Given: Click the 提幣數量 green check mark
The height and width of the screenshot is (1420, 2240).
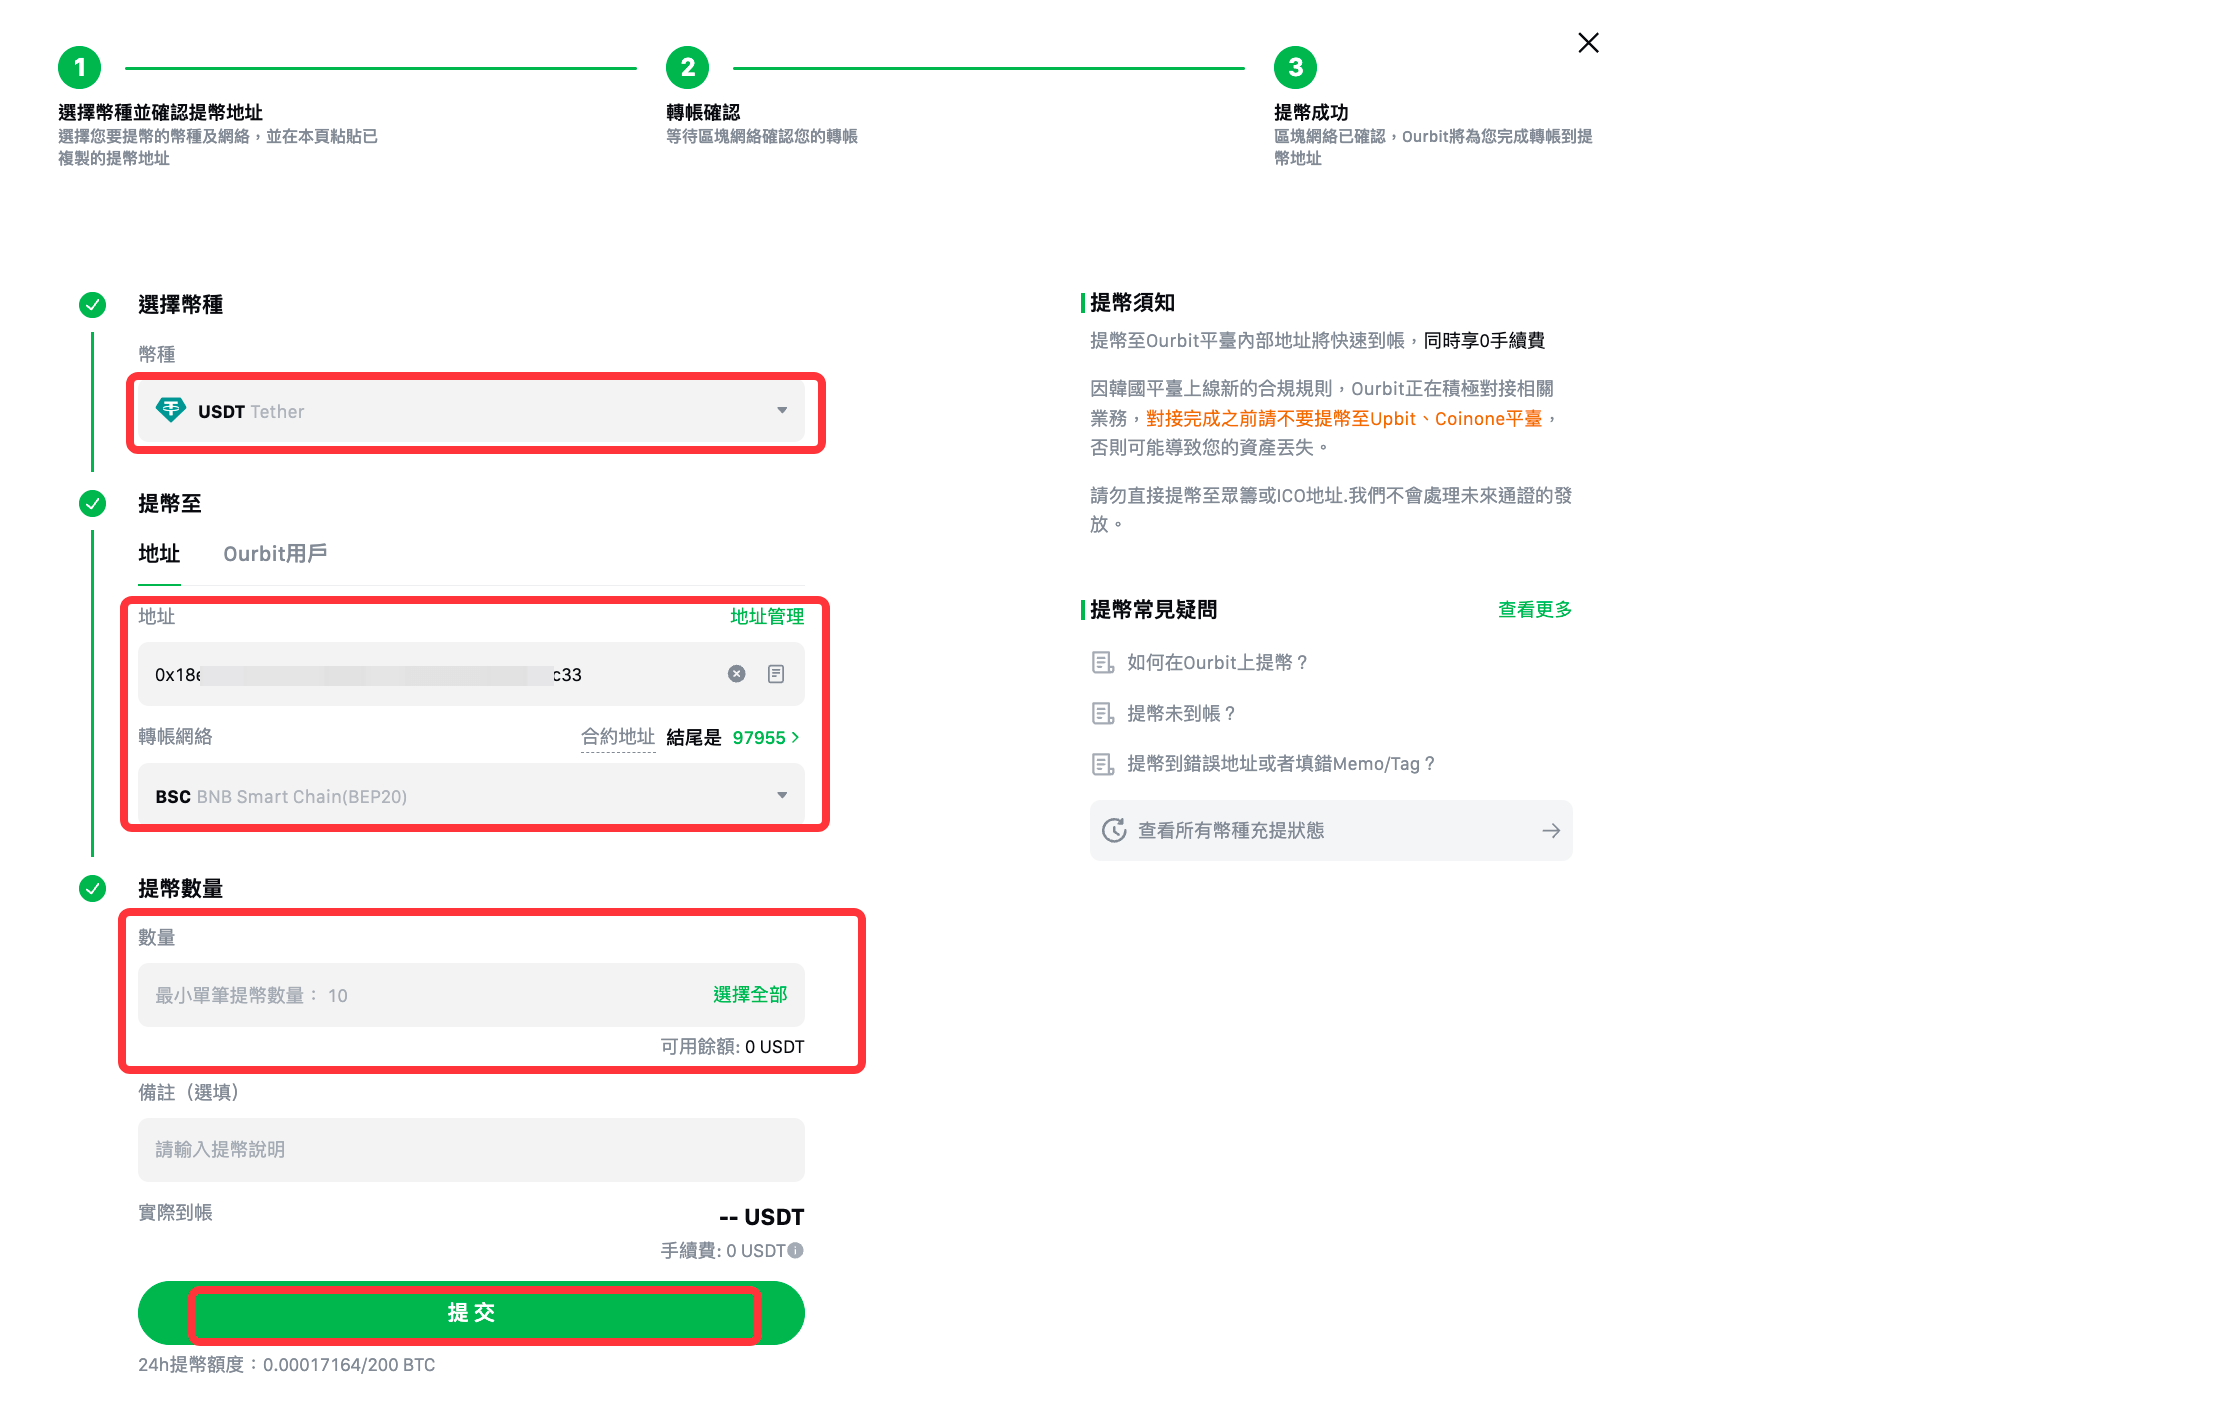Looking at the screenshot, I should 92,888.
